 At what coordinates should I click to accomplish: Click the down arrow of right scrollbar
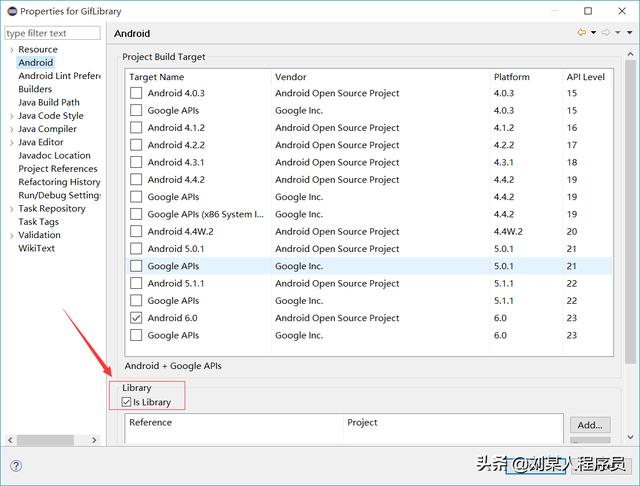630,437
